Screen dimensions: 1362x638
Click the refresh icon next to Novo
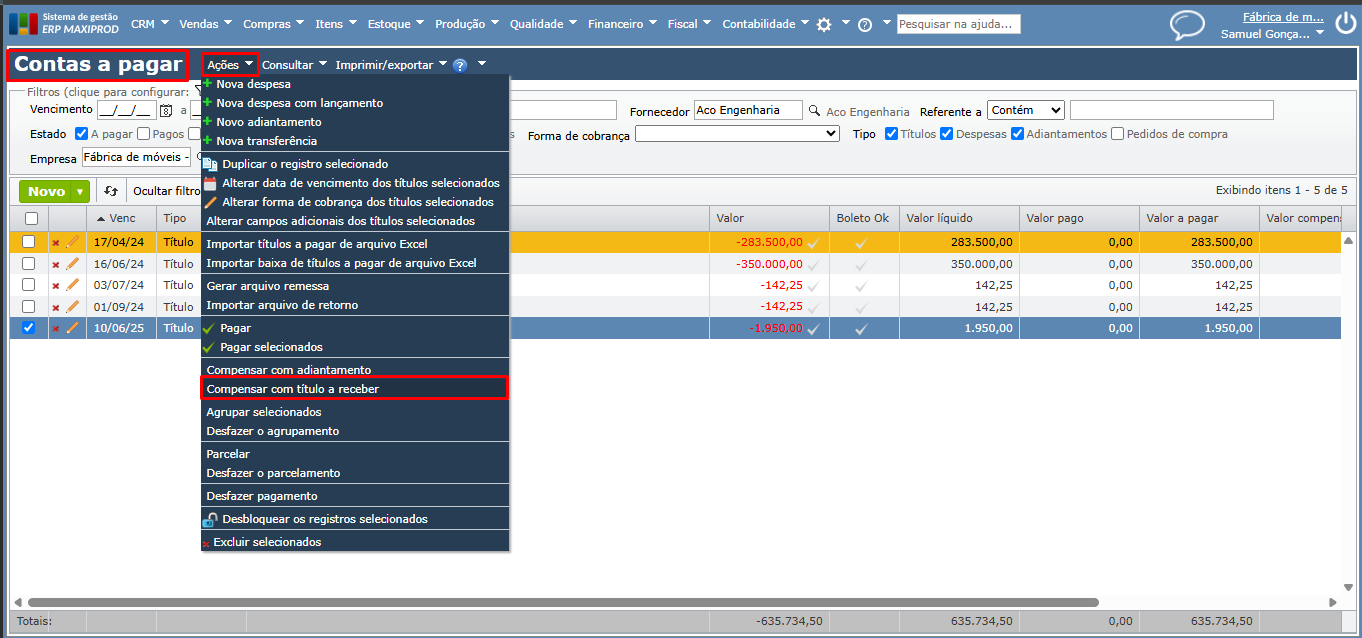click(111, 191)
